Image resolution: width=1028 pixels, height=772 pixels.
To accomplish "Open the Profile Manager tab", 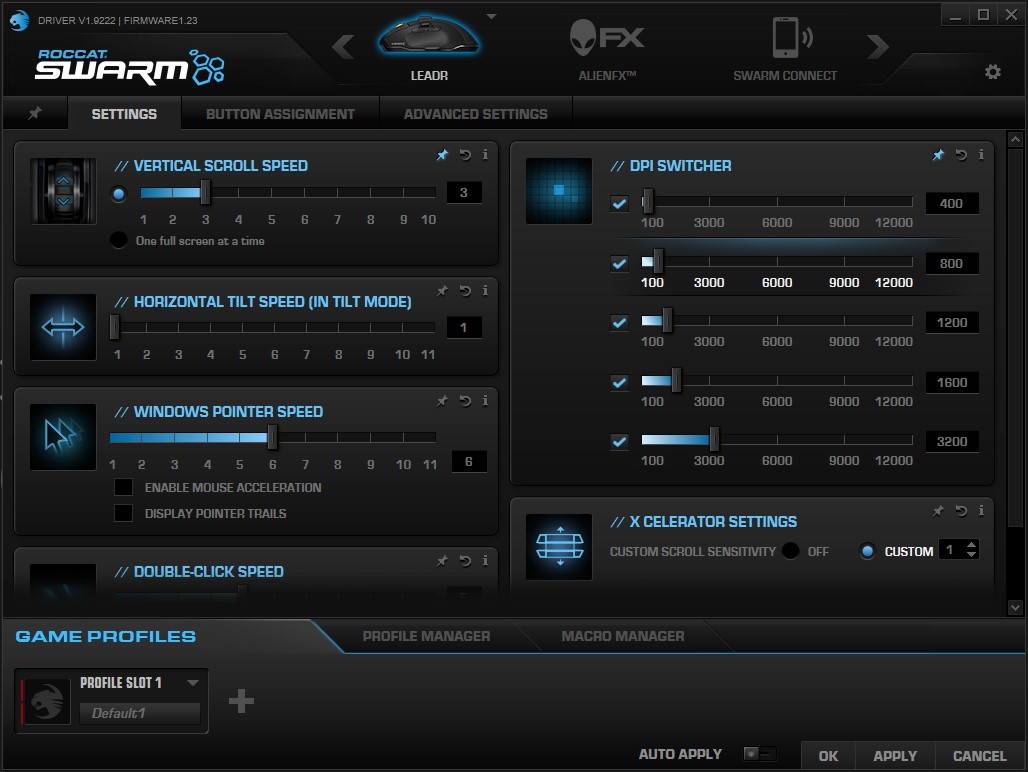I will 426,636.
